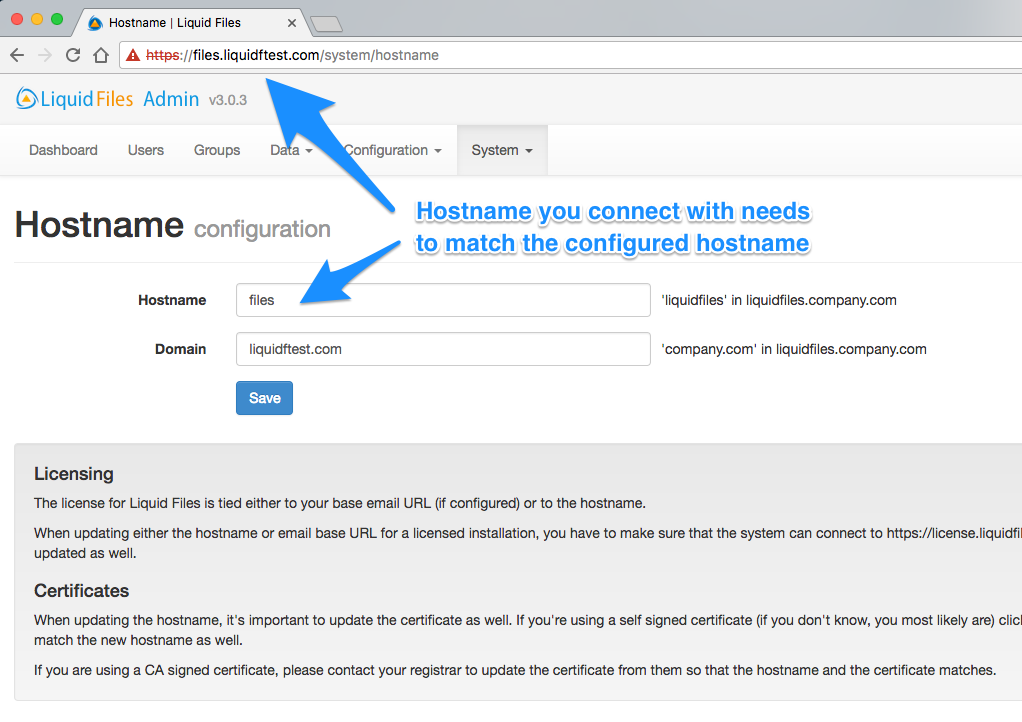
Task: Open the System dropdown menu
Action: 501,150
